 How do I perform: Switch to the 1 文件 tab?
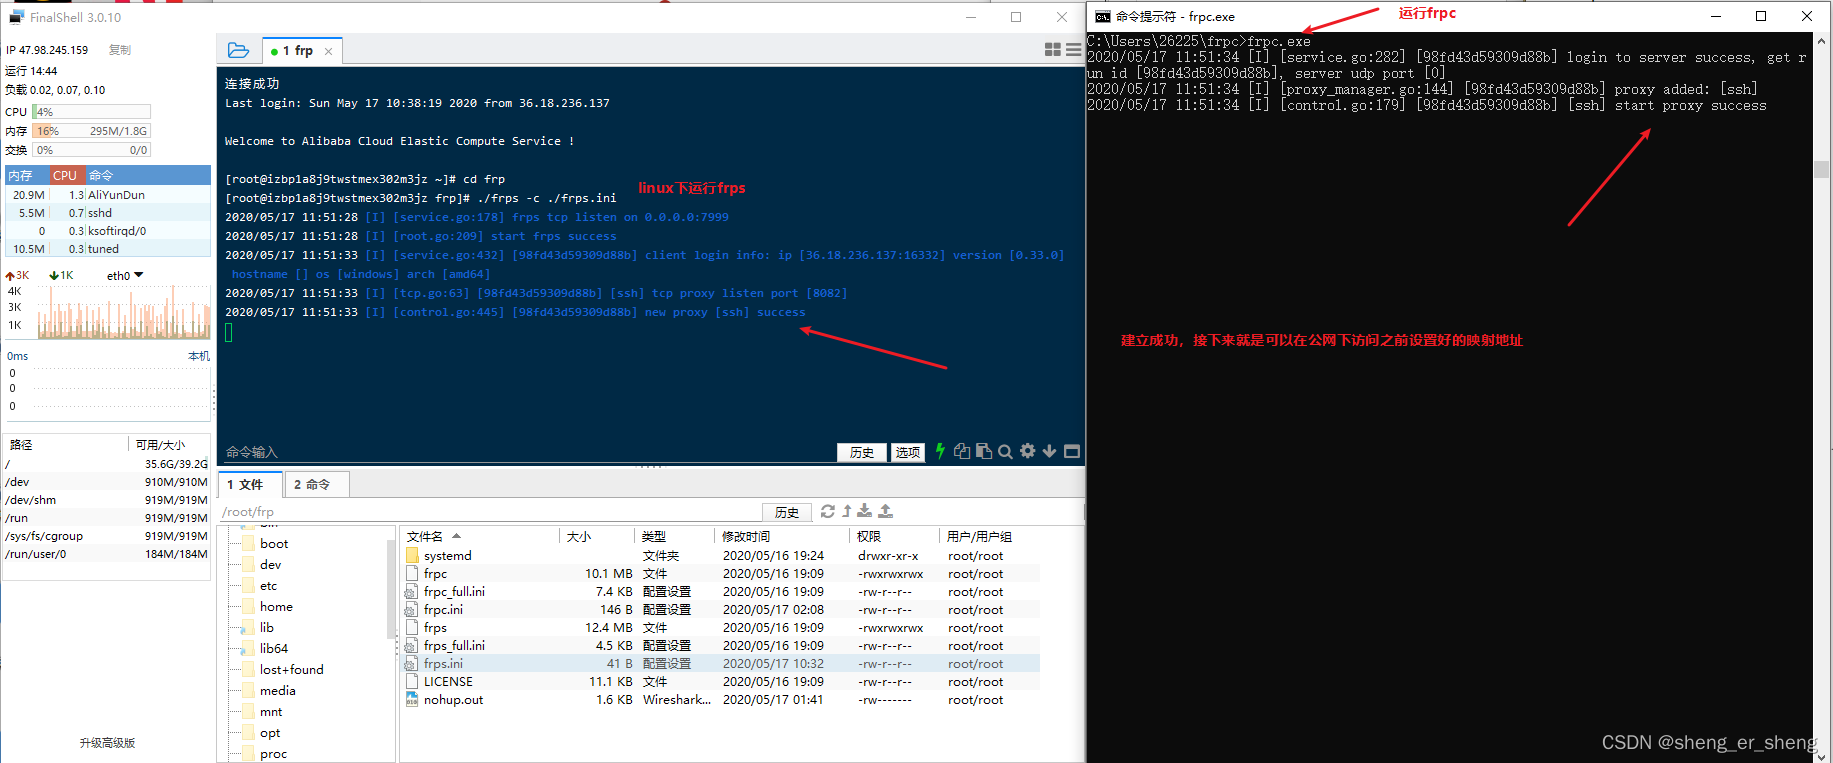(250, 484)
